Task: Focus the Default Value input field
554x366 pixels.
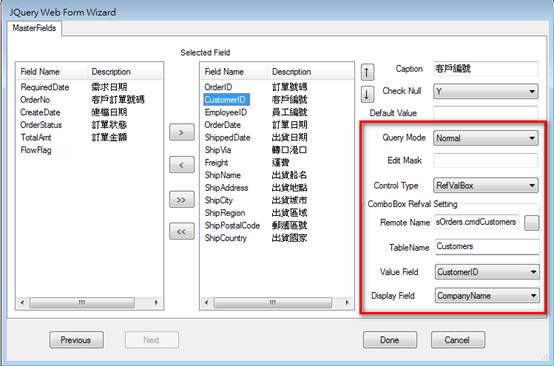Action: coord(486,113)
